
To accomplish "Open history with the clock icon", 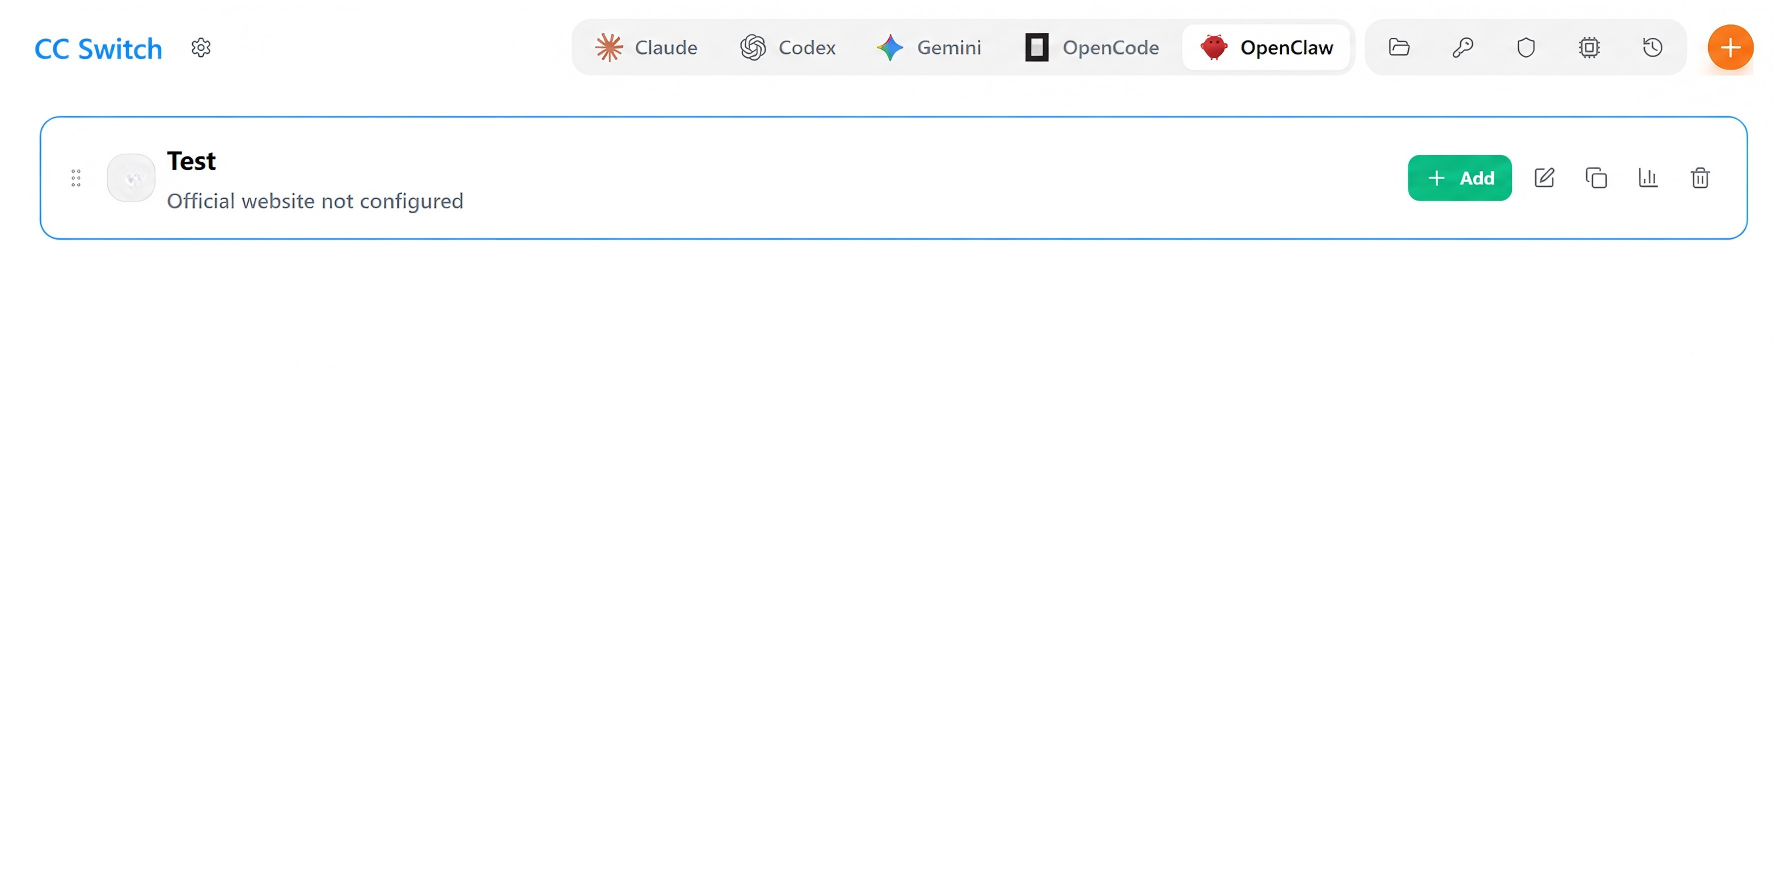I will pos(1653,48).
